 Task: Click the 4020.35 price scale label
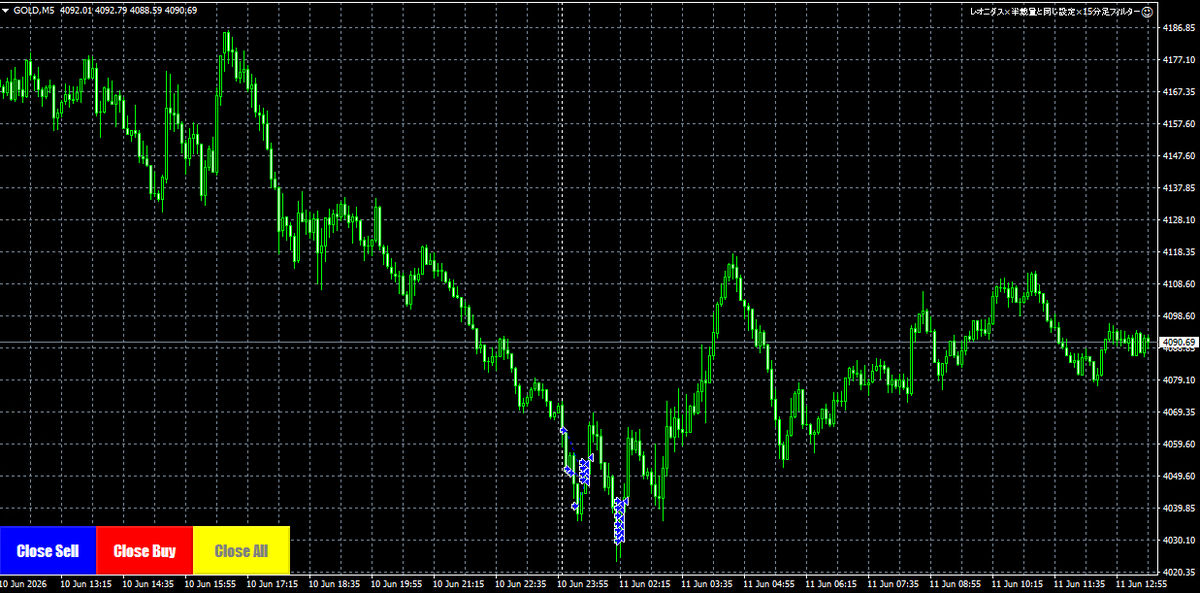(x=1180, y=572)
